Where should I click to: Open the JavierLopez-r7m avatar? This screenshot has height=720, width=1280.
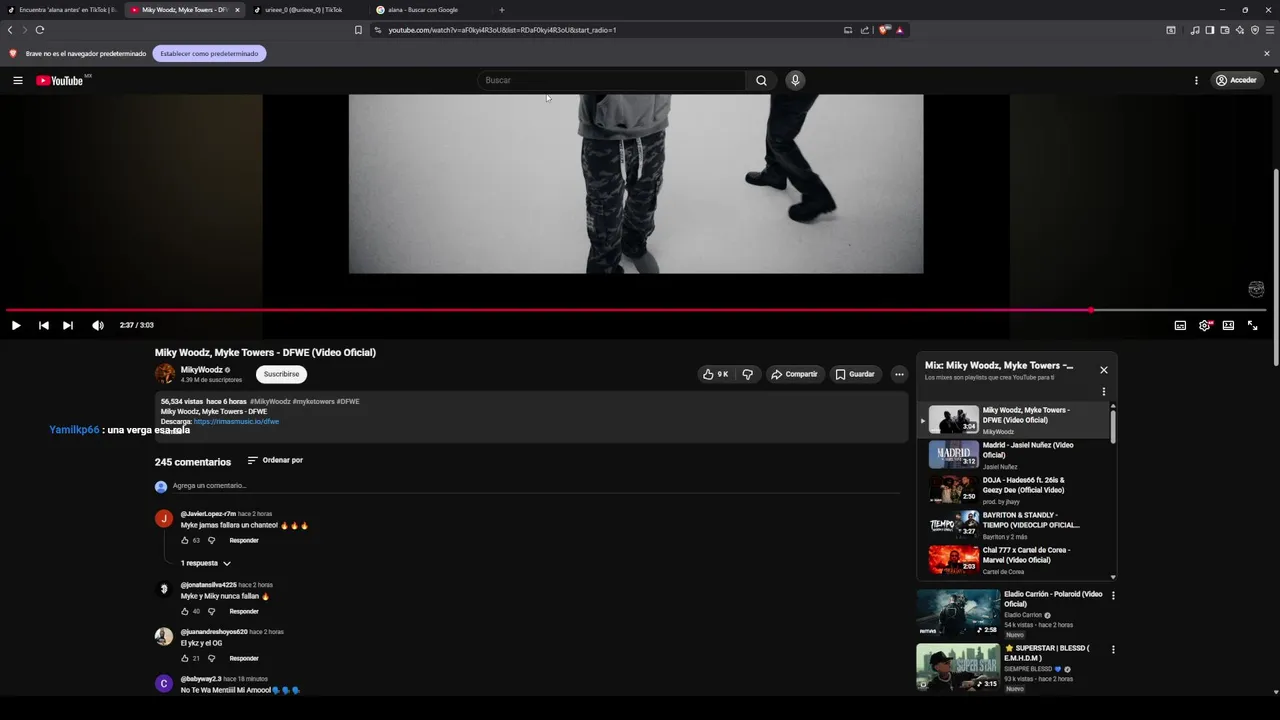click(164, 518)
